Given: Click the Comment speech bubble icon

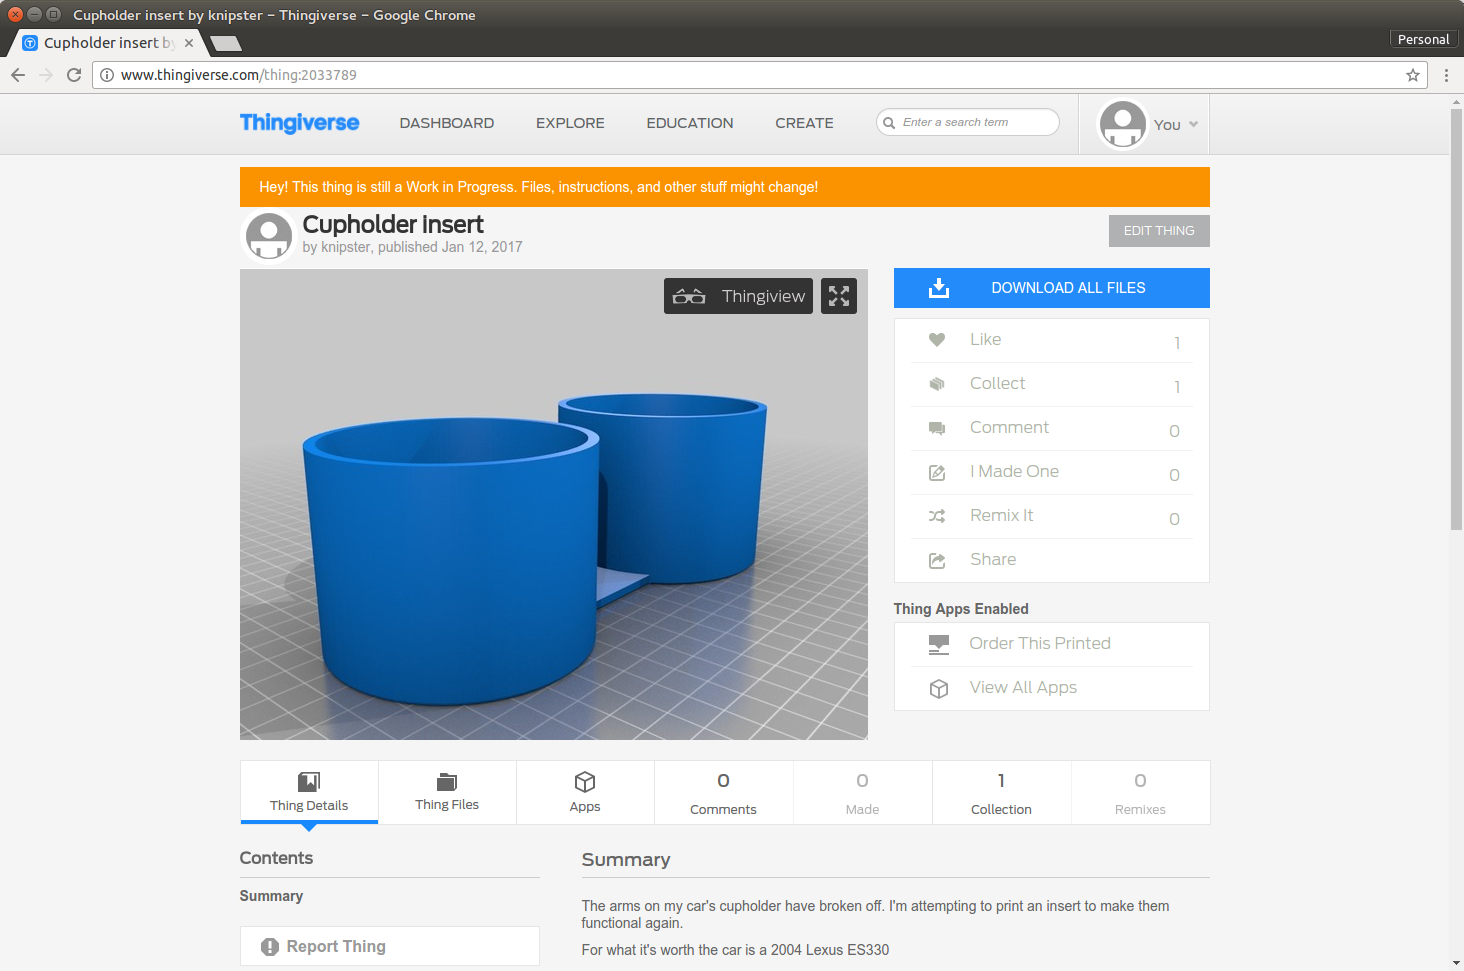Looking at the screenshot, I should 937,428.
